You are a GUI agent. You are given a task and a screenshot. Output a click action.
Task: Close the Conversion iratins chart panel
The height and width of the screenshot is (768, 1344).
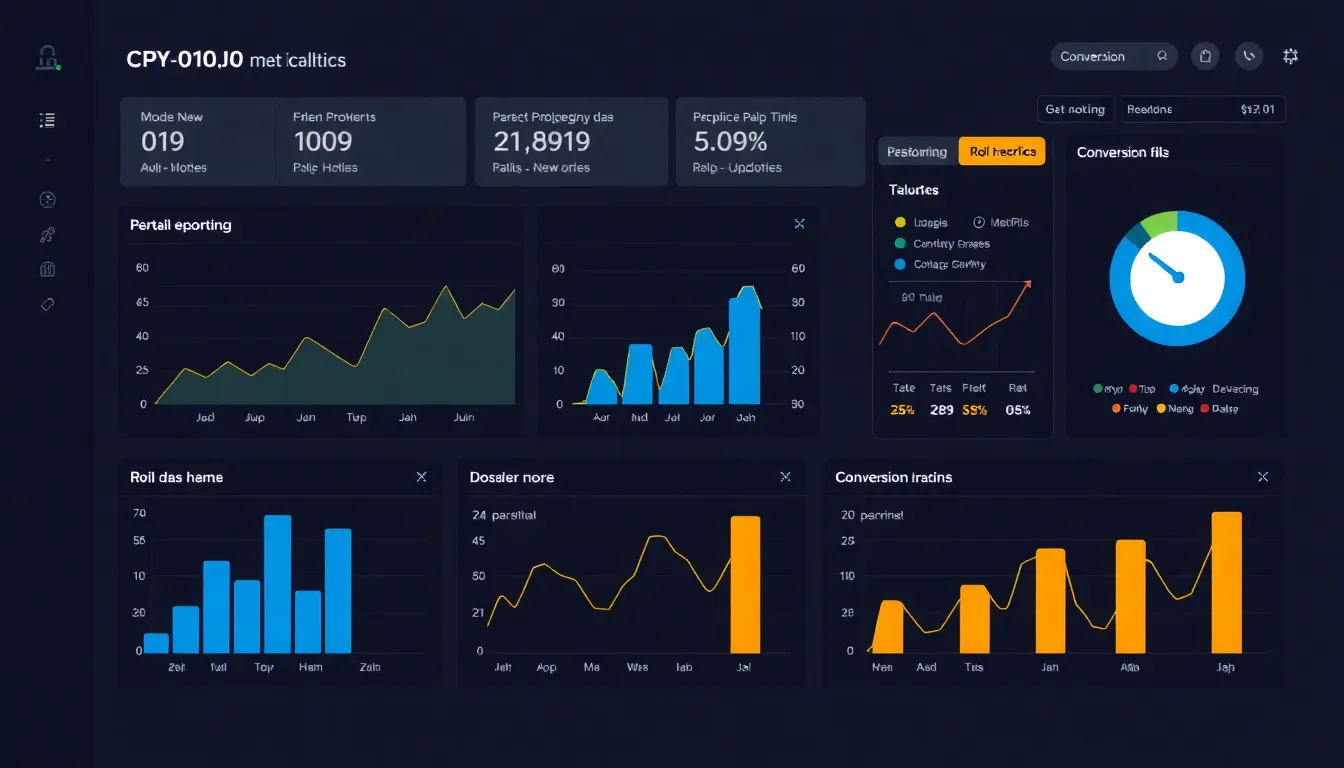click(x=1263, y=477)
